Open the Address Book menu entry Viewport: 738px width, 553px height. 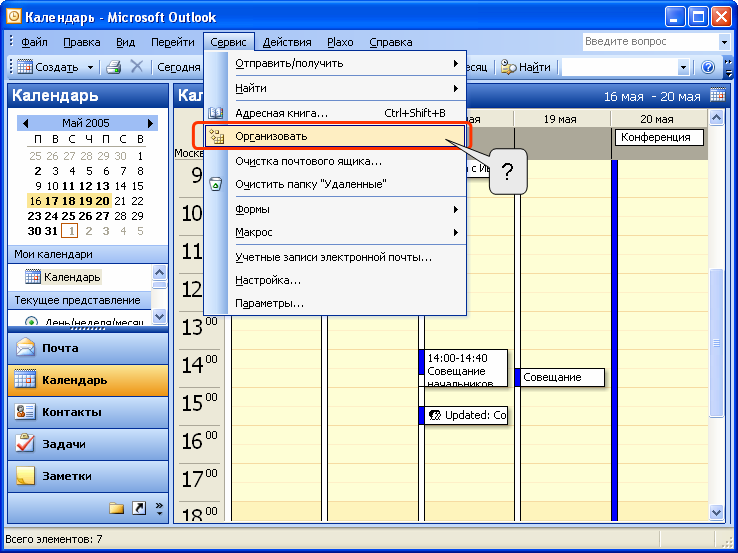[336, 113]
